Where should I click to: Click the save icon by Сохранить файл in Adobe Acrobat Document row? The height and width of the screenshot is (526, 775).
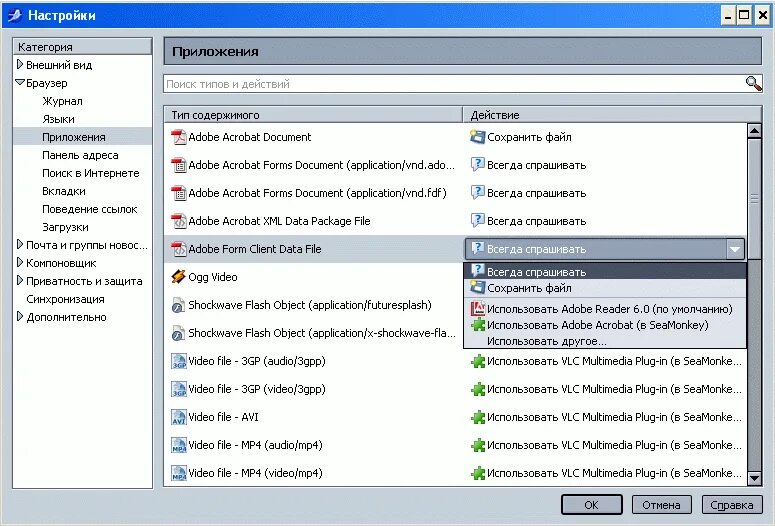click(477, 137)
